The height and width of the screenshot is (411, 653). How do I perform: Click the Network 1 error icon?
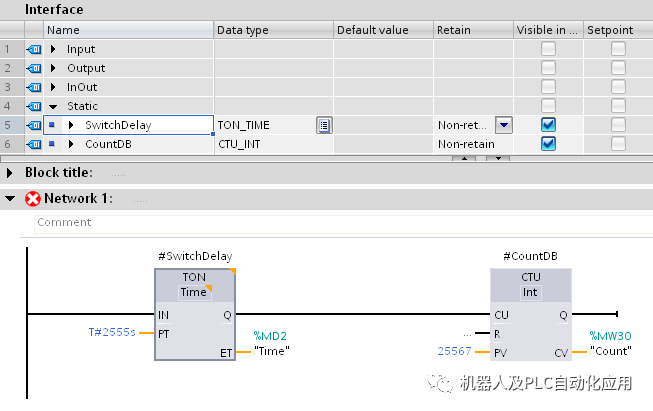coord(32,198)
